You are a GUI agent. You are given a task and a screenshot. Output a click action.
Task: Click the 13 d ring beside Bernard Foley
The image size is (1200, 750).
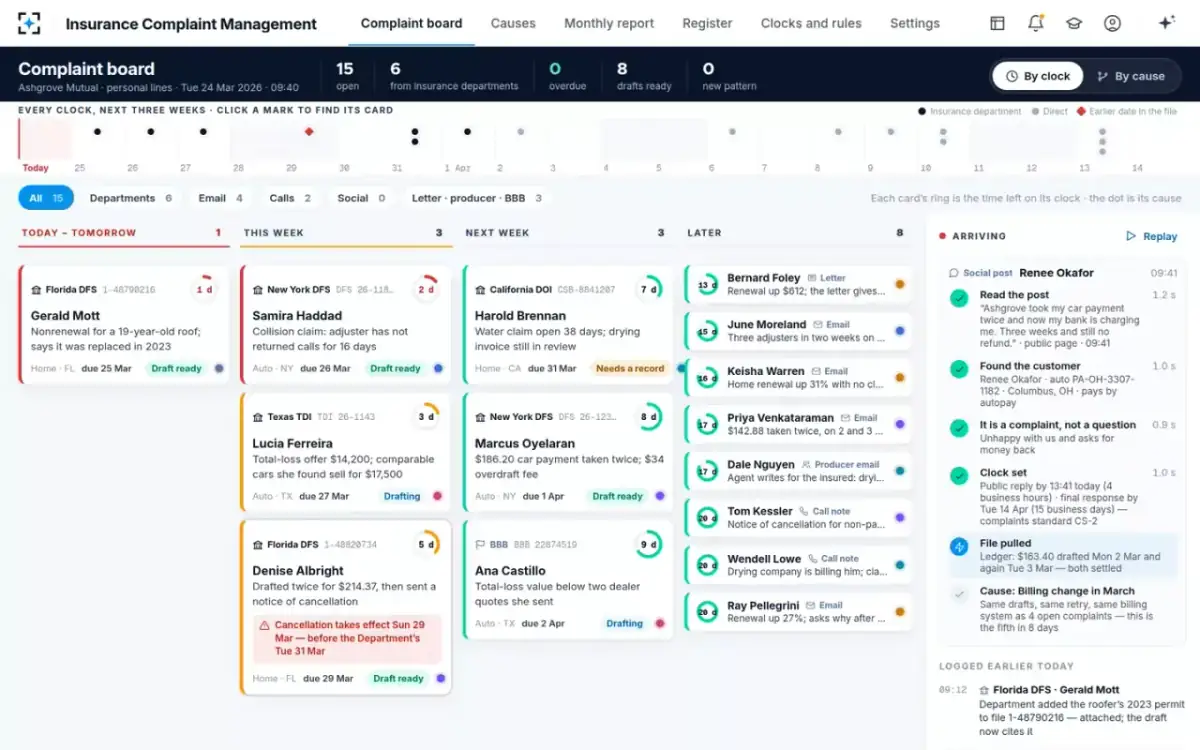(708, 285)
